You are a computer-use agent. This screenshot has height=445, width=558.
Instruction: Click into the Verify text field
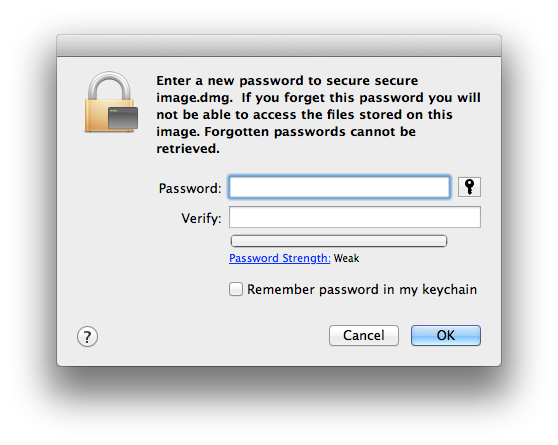tap(355, 217)
